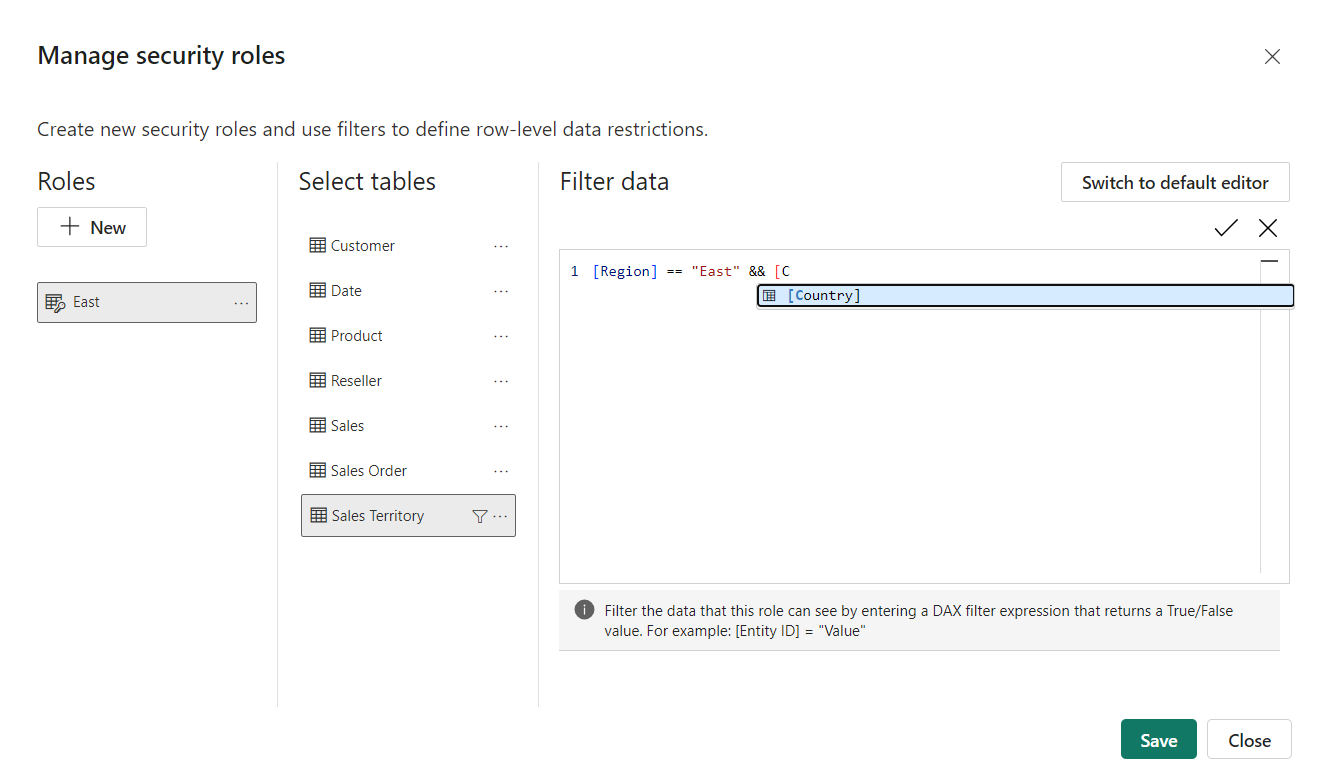Click the info icon below the filter editor
1329x769 pixels.
(584, 609)
